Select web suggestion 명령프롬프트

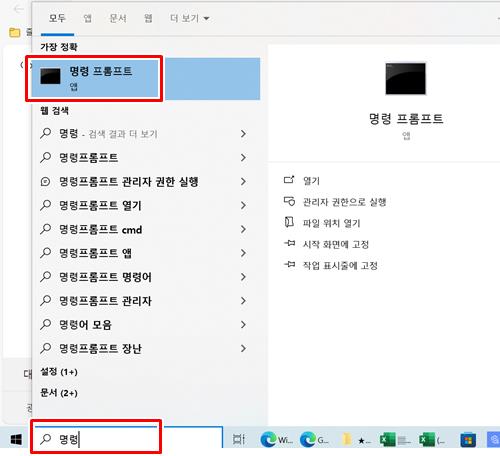click(146, 157)
